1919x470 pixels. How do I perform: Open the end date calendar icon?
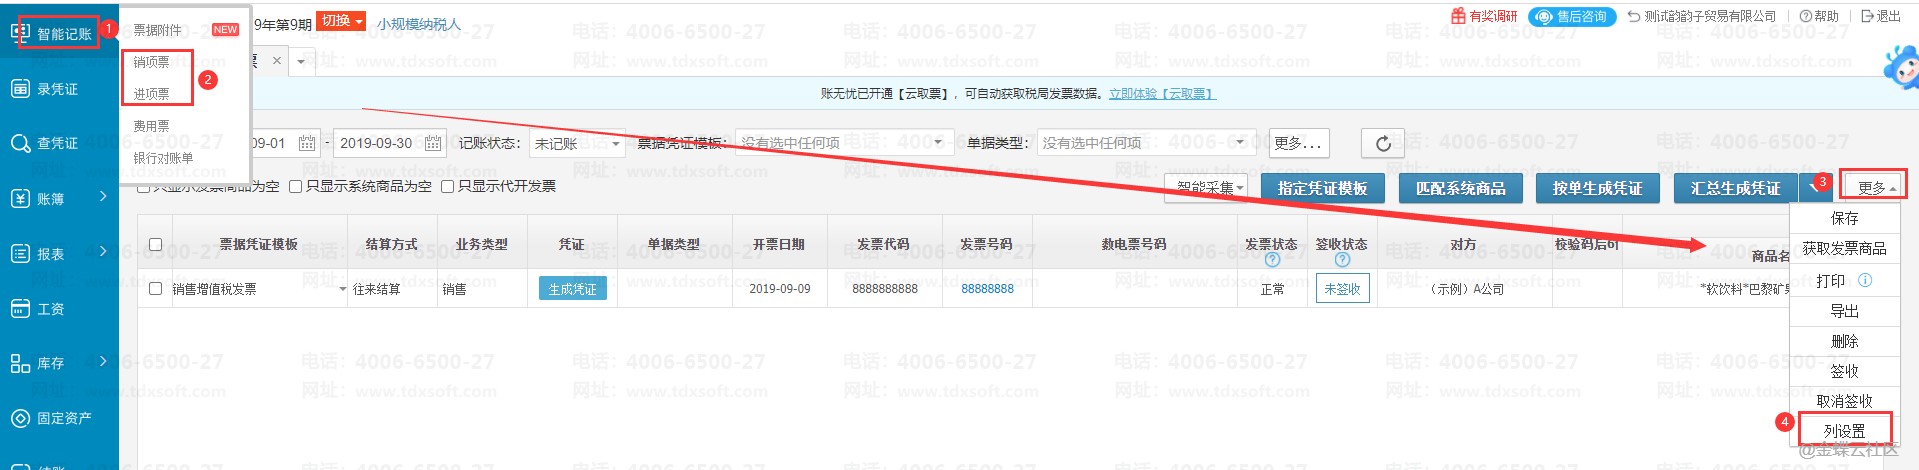433,144
